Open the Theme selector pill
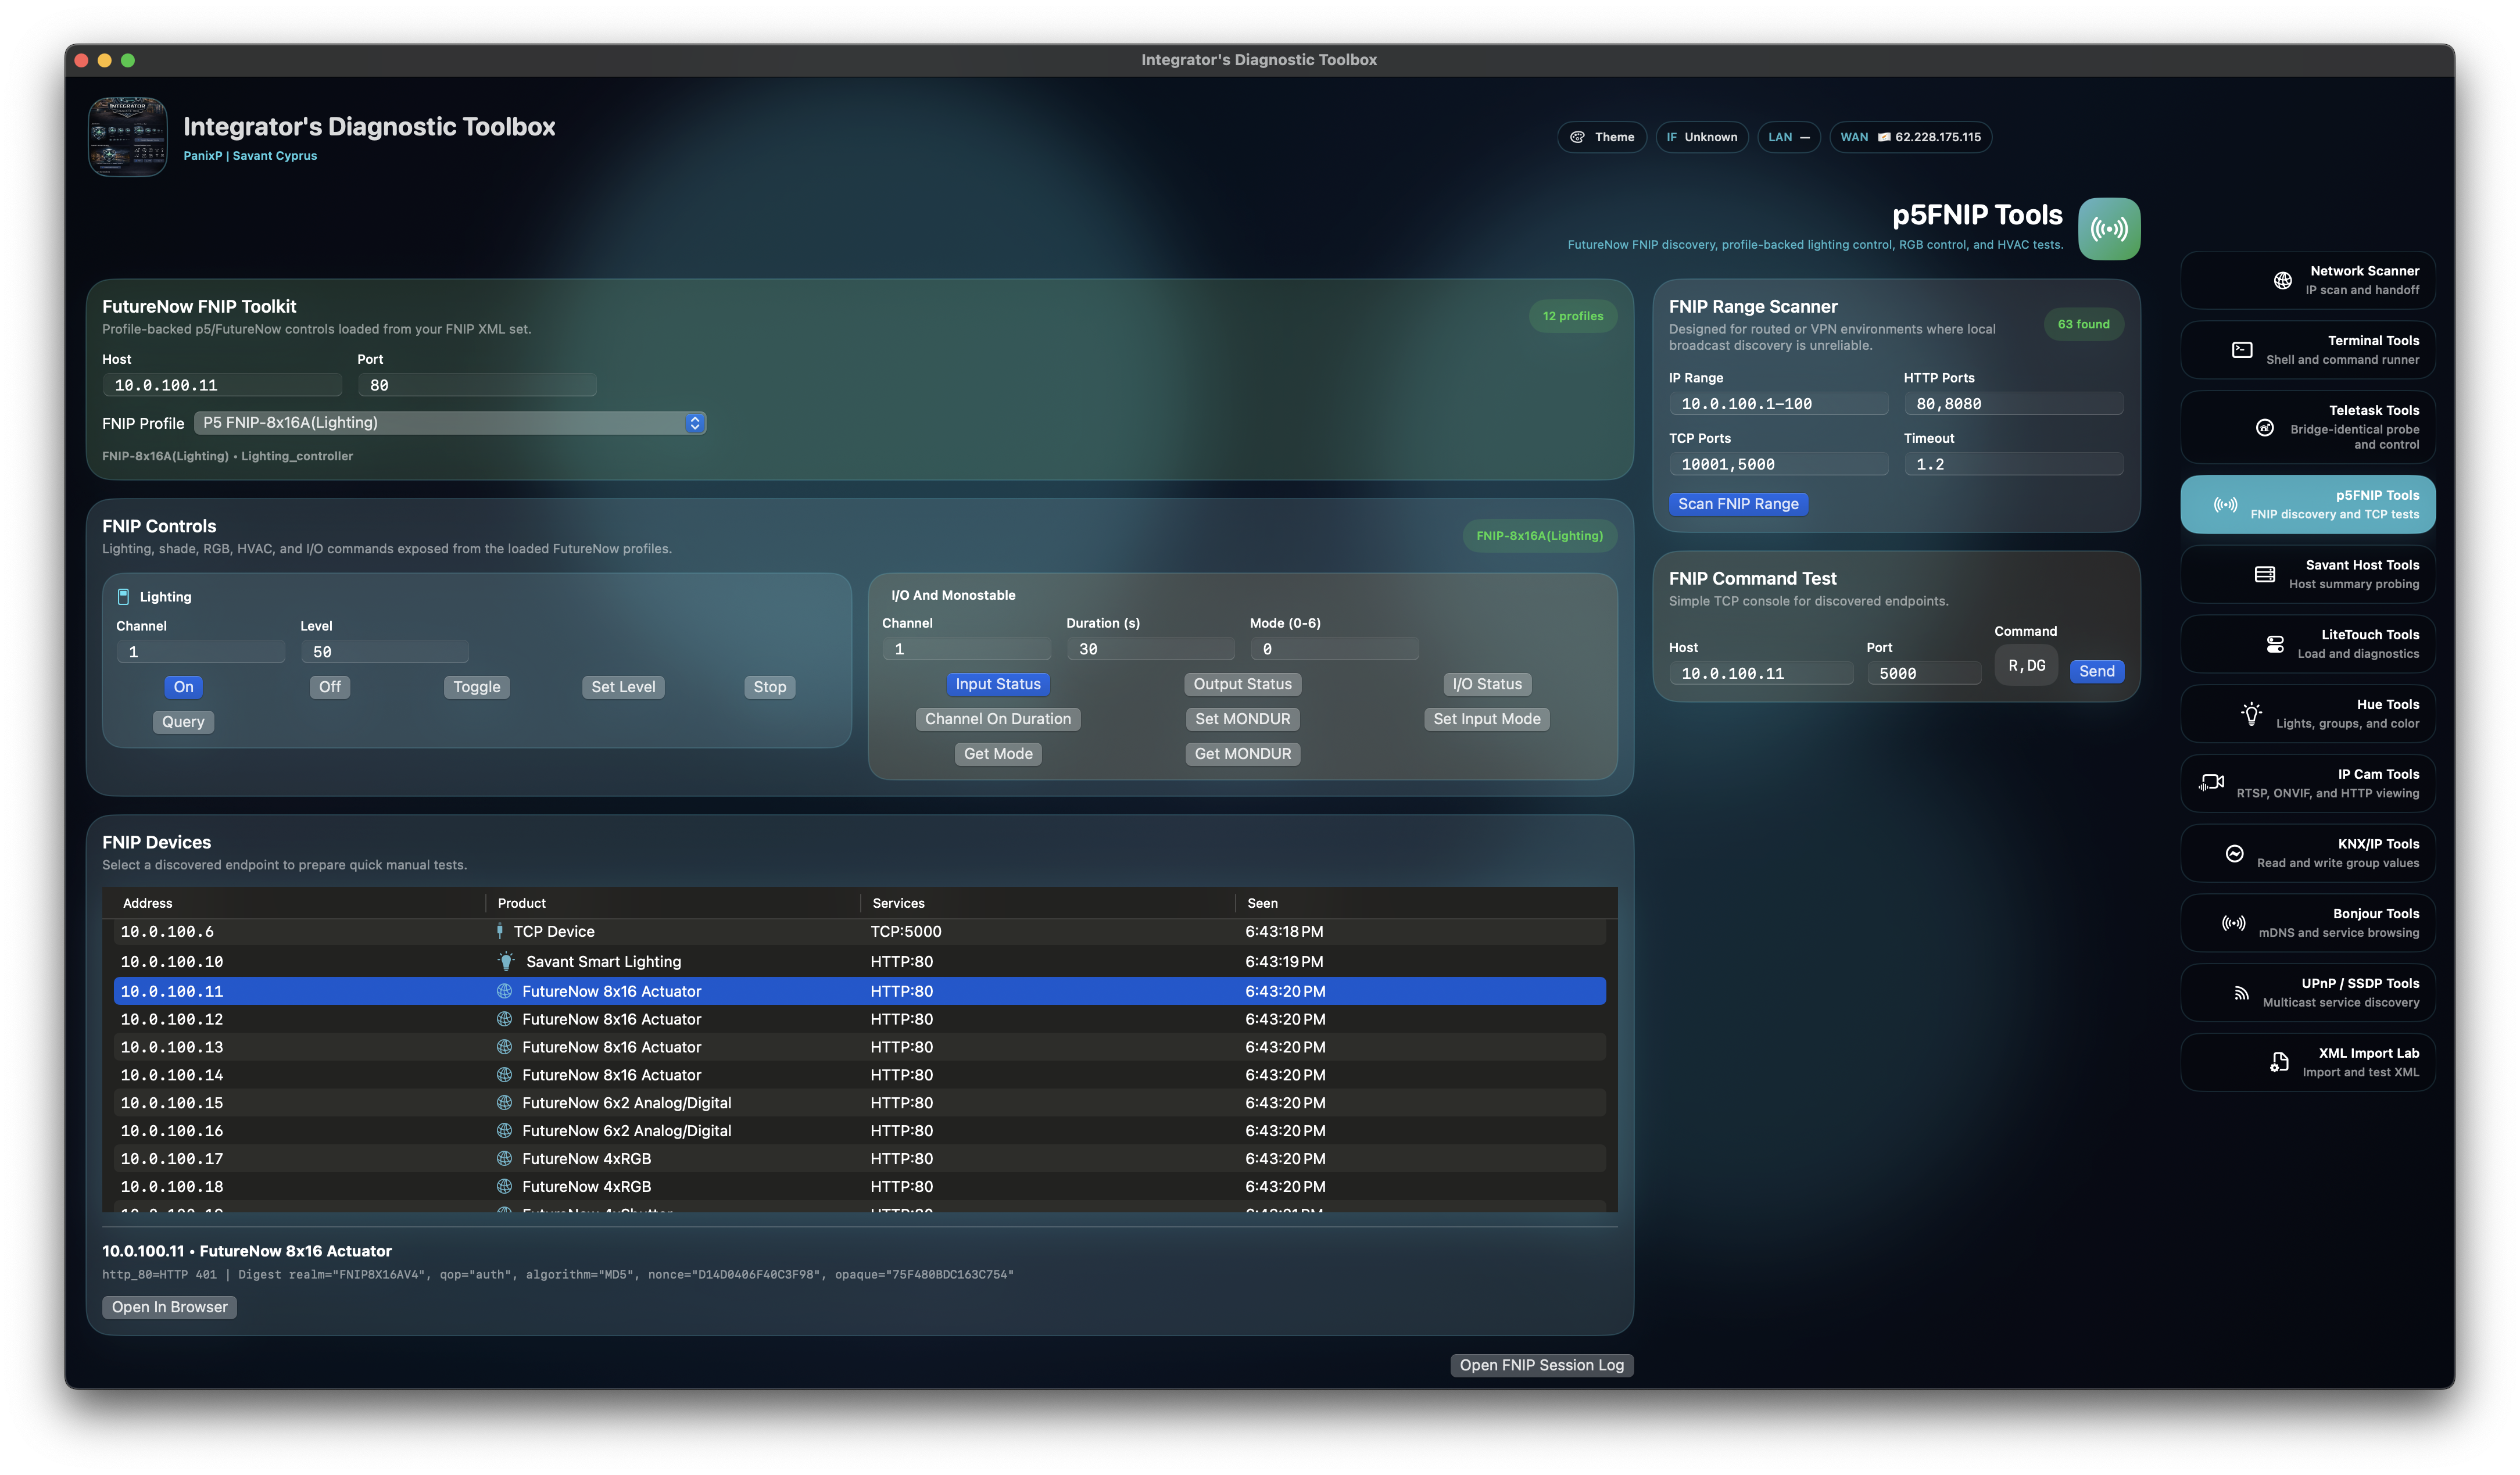The width and height of the screenshot is (2520, 1475). 1601,137
